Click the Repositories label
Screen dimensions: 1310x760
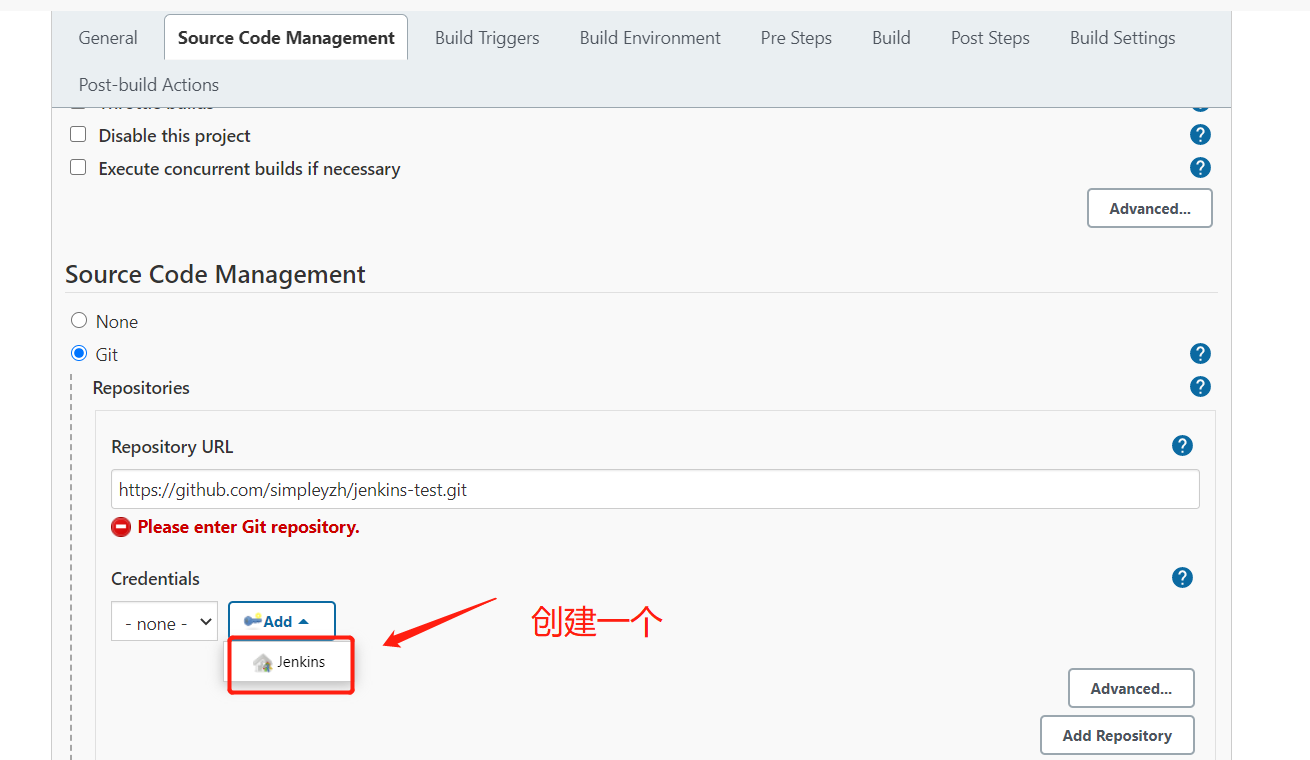141,387
